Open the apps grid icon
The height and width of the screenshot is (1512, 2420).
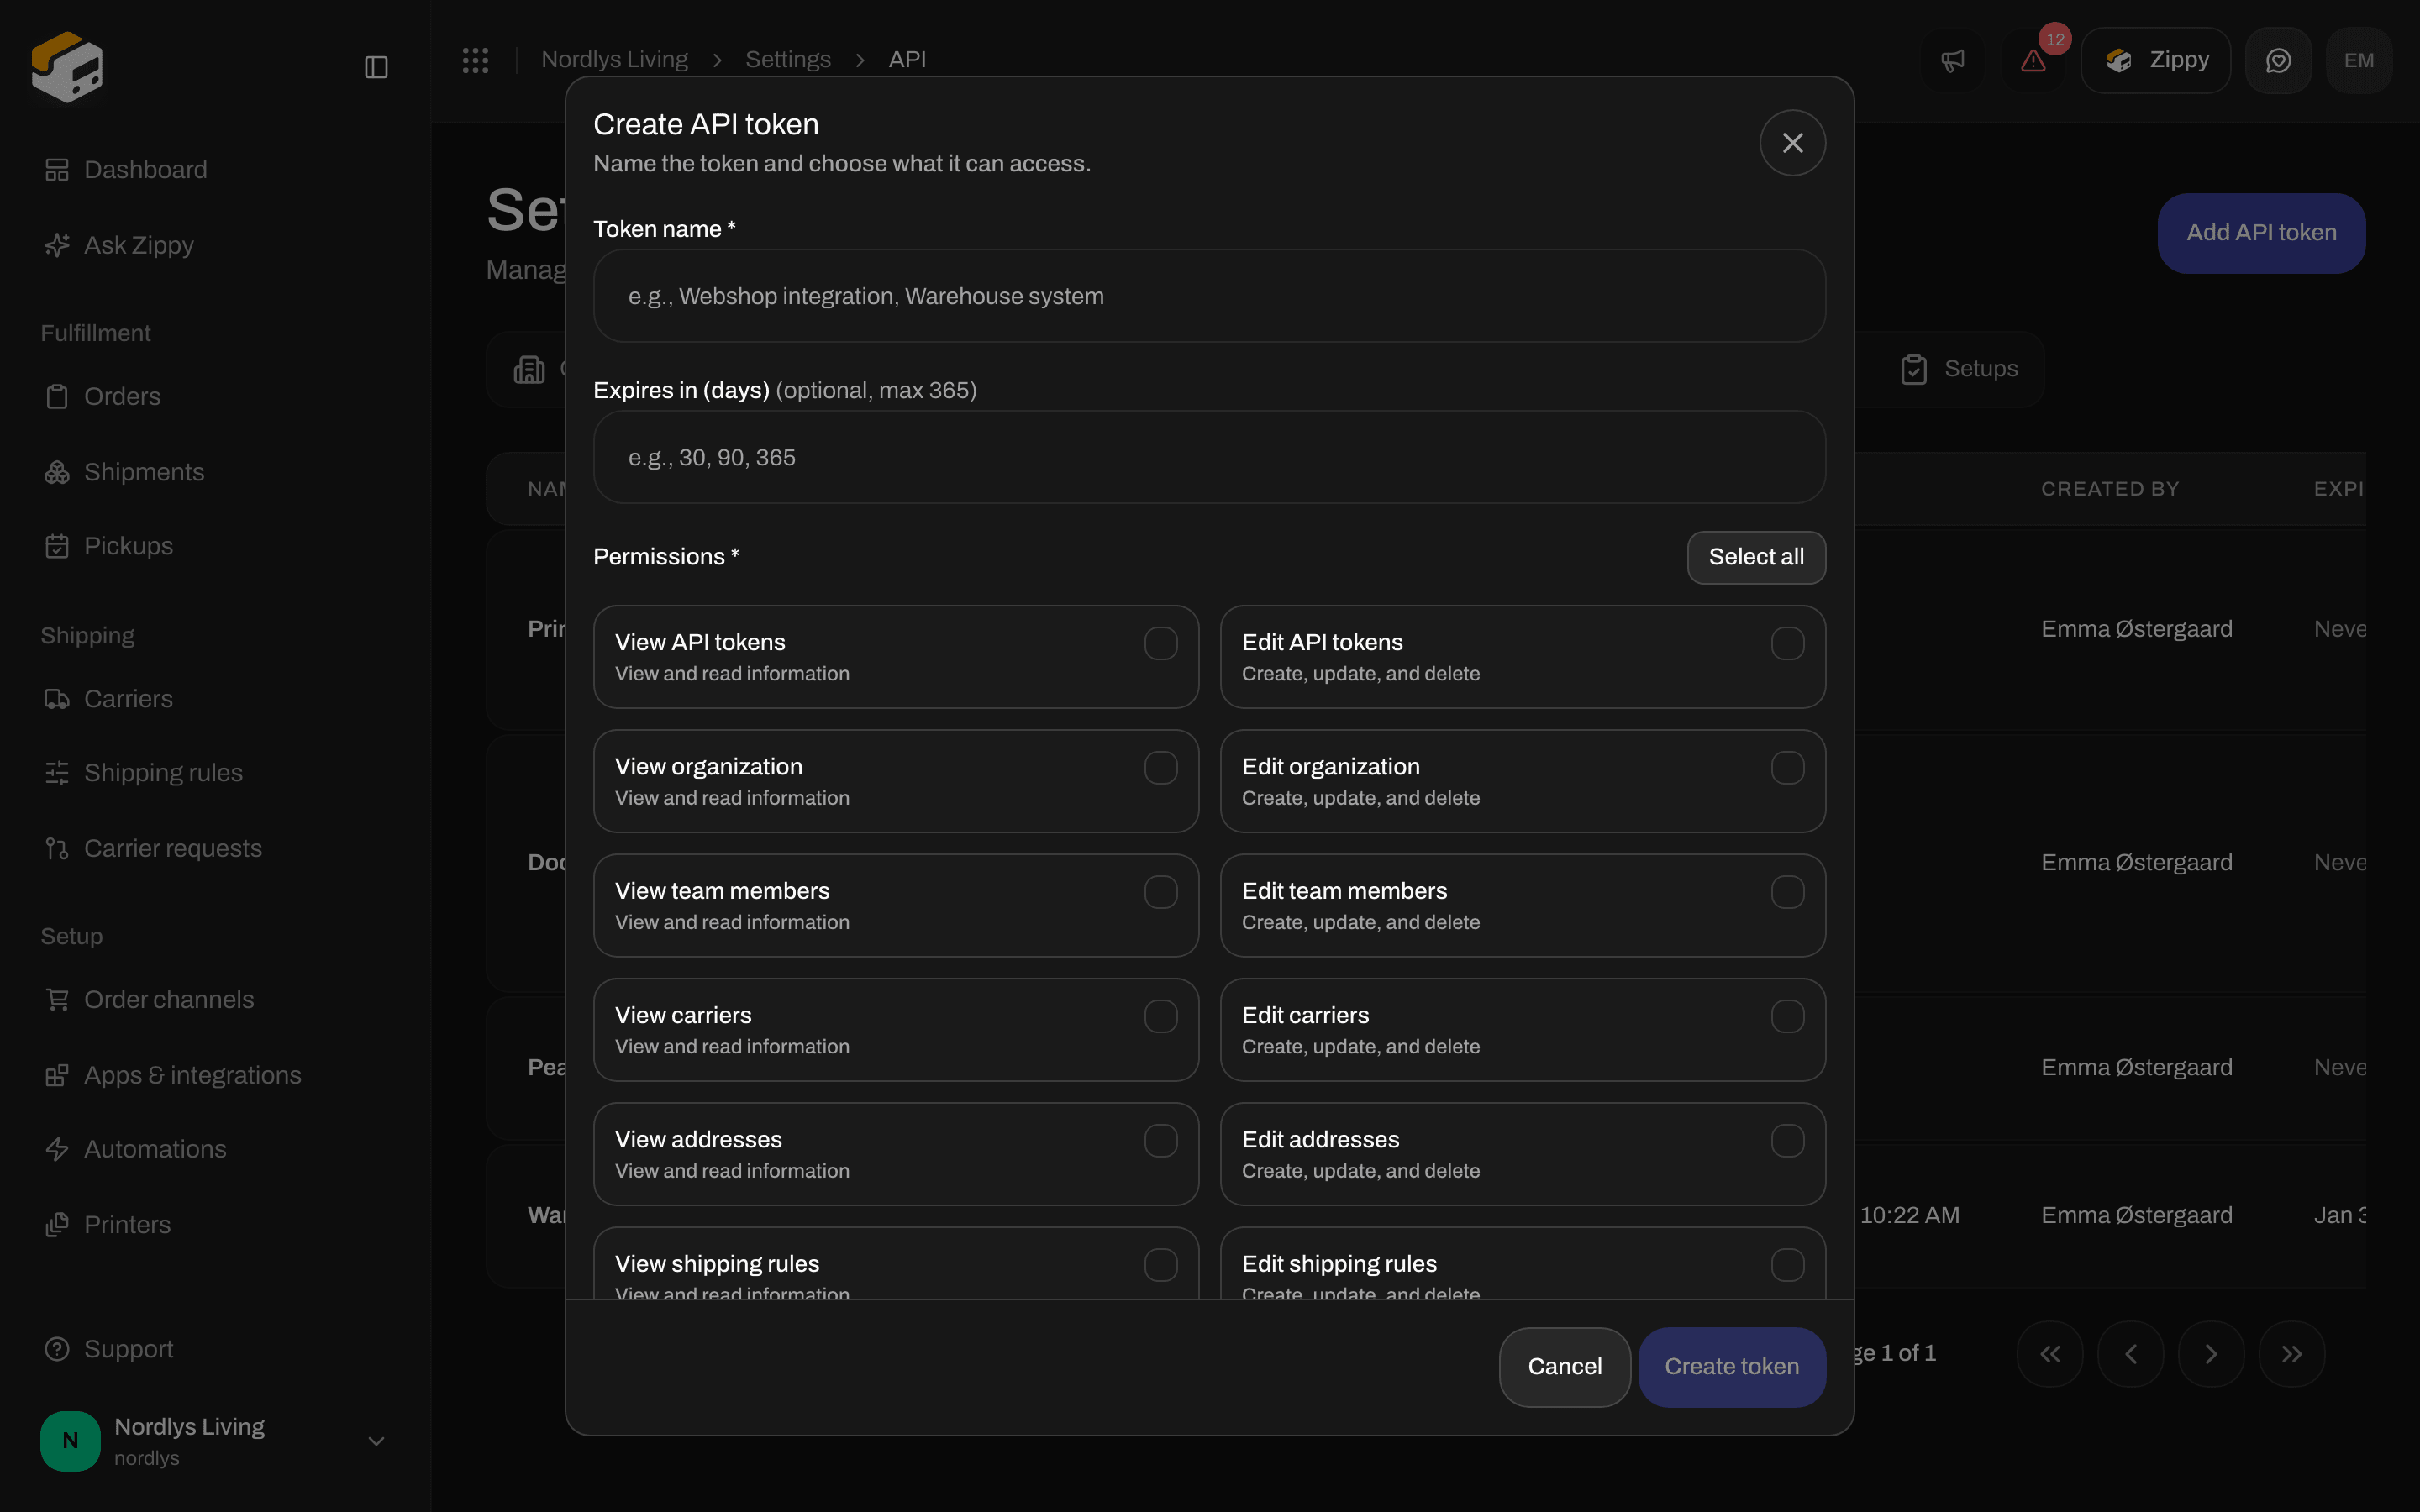(475, 60)
